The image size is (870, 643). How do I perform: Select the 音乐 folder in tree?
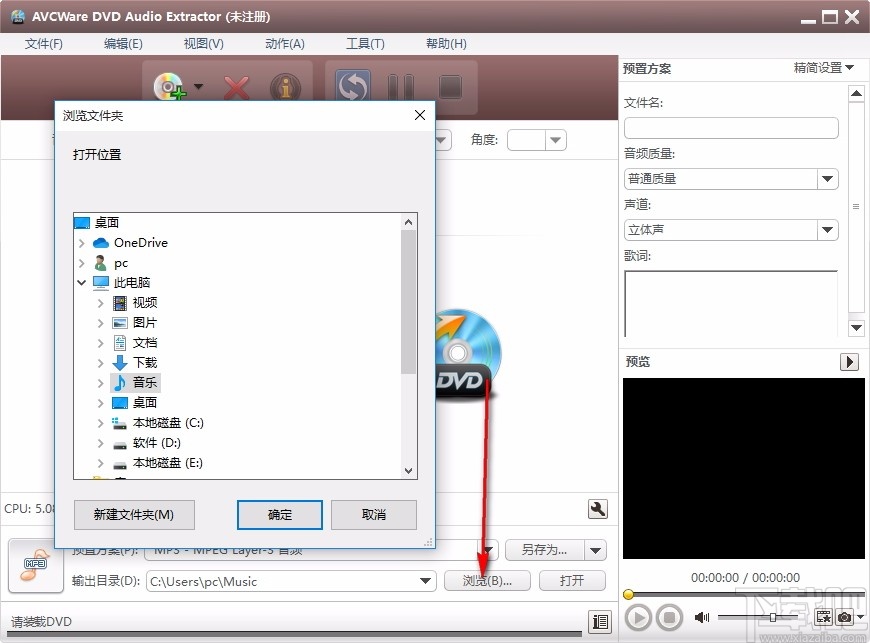(x=143, y=382)
